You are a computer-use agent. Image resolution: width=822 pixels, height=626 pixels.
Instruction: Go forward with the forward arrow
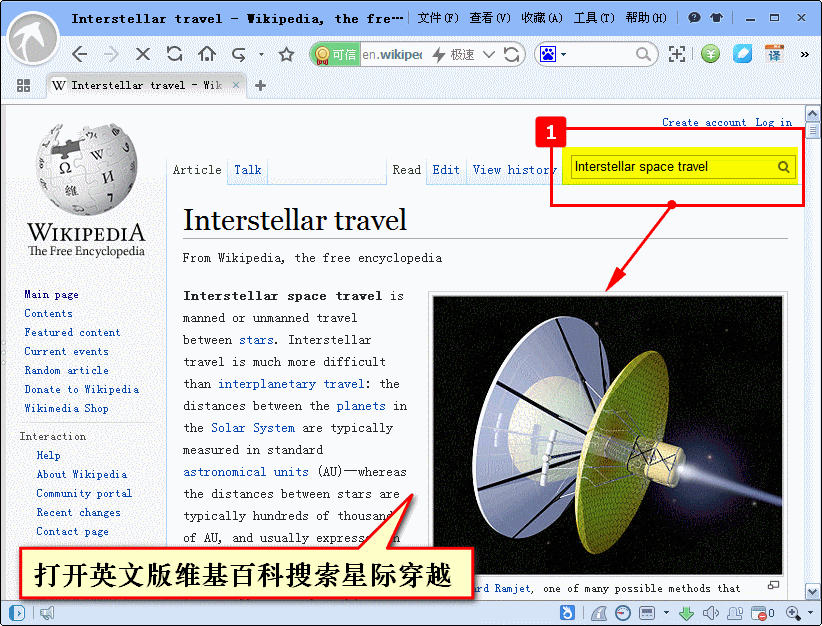(x=111, y=53)
